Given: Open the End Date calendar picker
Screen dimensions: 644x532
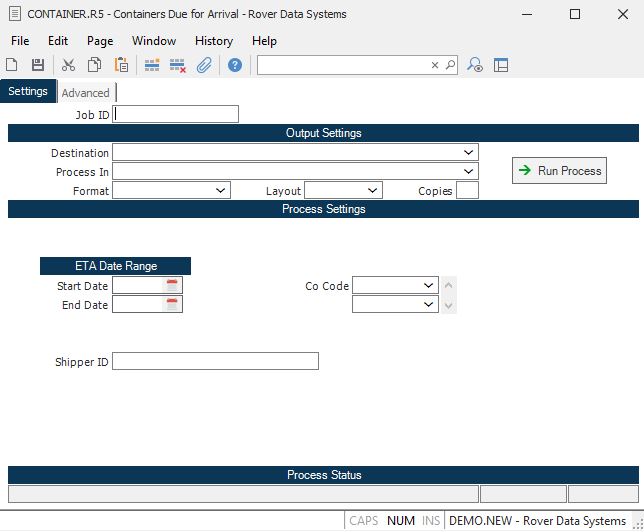Looking at the screenshot, I should [x=172, y=305].
